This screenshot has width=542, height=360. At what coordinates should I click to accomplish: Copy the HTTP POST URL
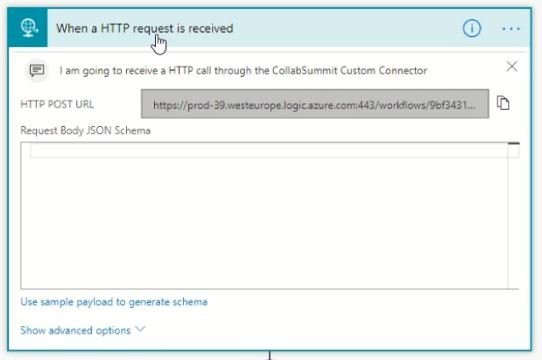[503, 103]
